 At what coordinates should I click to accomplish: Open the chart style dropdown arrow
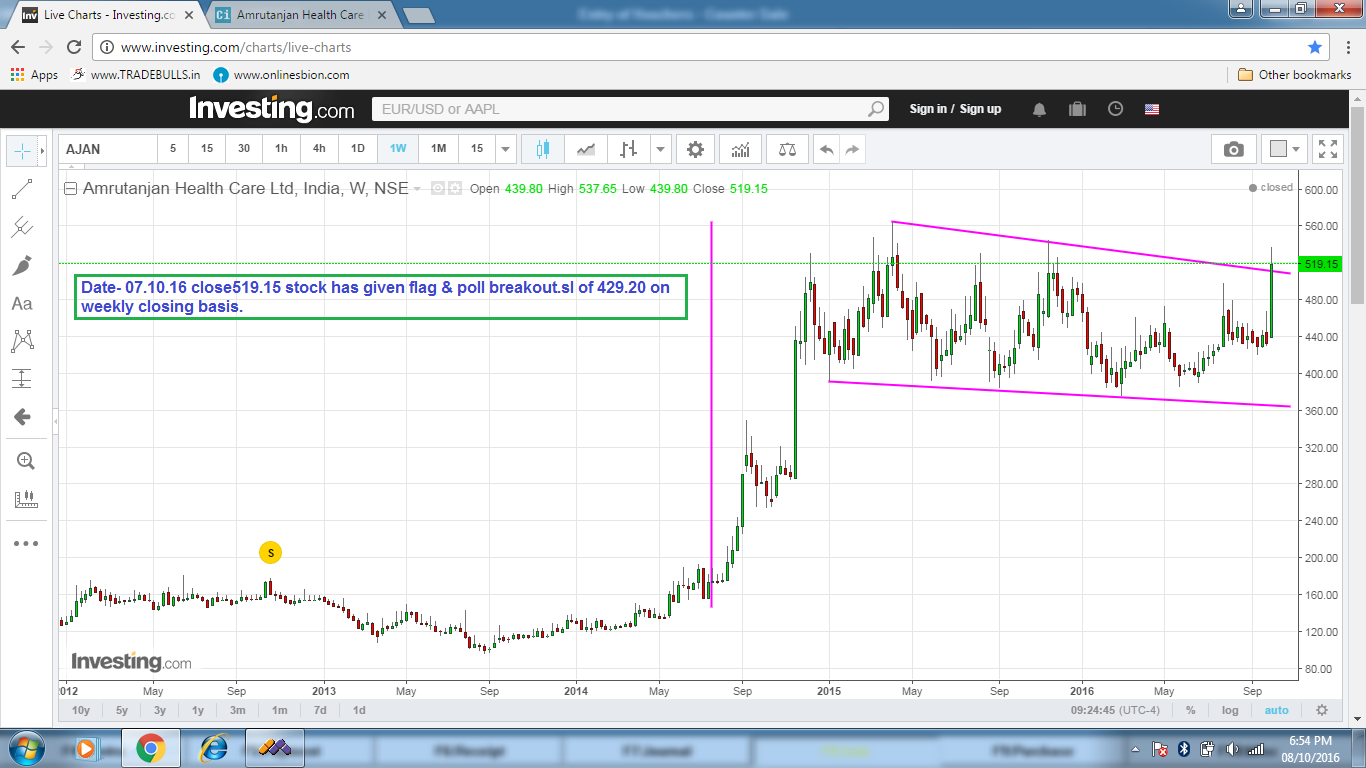coord(660,149)
